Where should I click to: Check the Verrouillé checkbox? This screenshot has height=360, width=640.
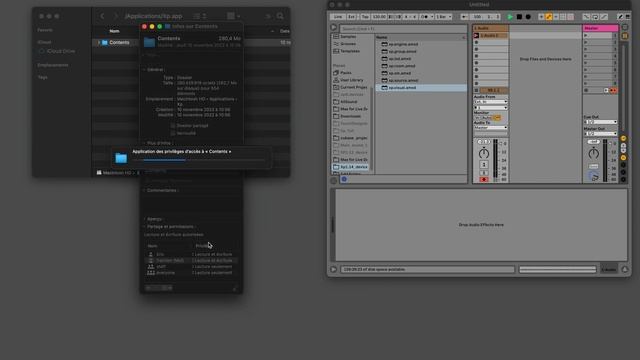tap(173, 133)
